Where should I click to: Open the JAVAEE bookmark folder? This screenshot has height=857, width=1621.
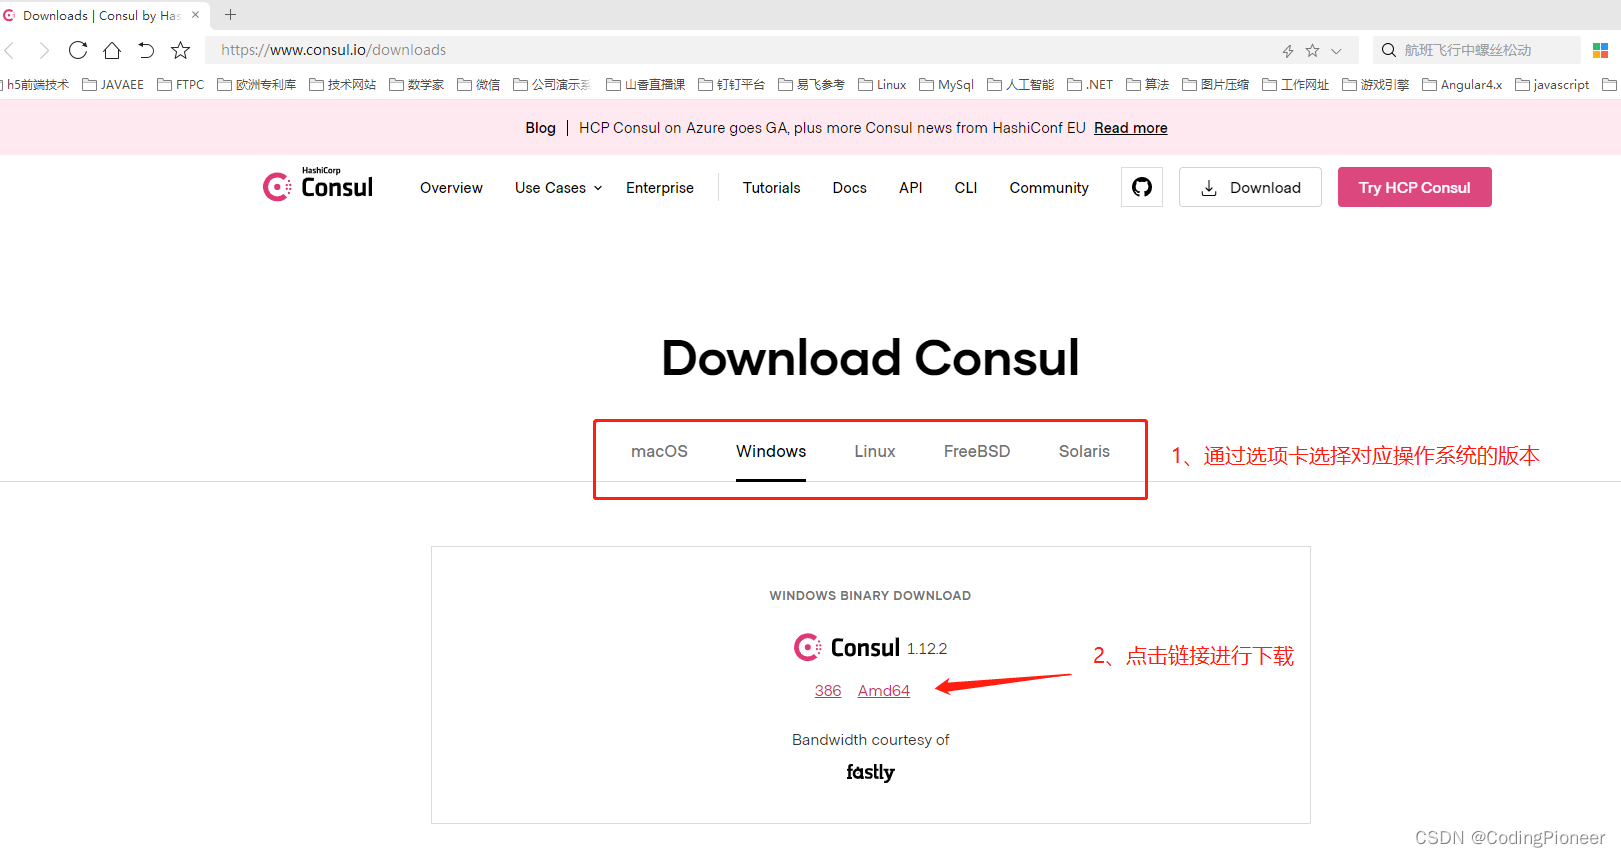click(x=113, y=85)
